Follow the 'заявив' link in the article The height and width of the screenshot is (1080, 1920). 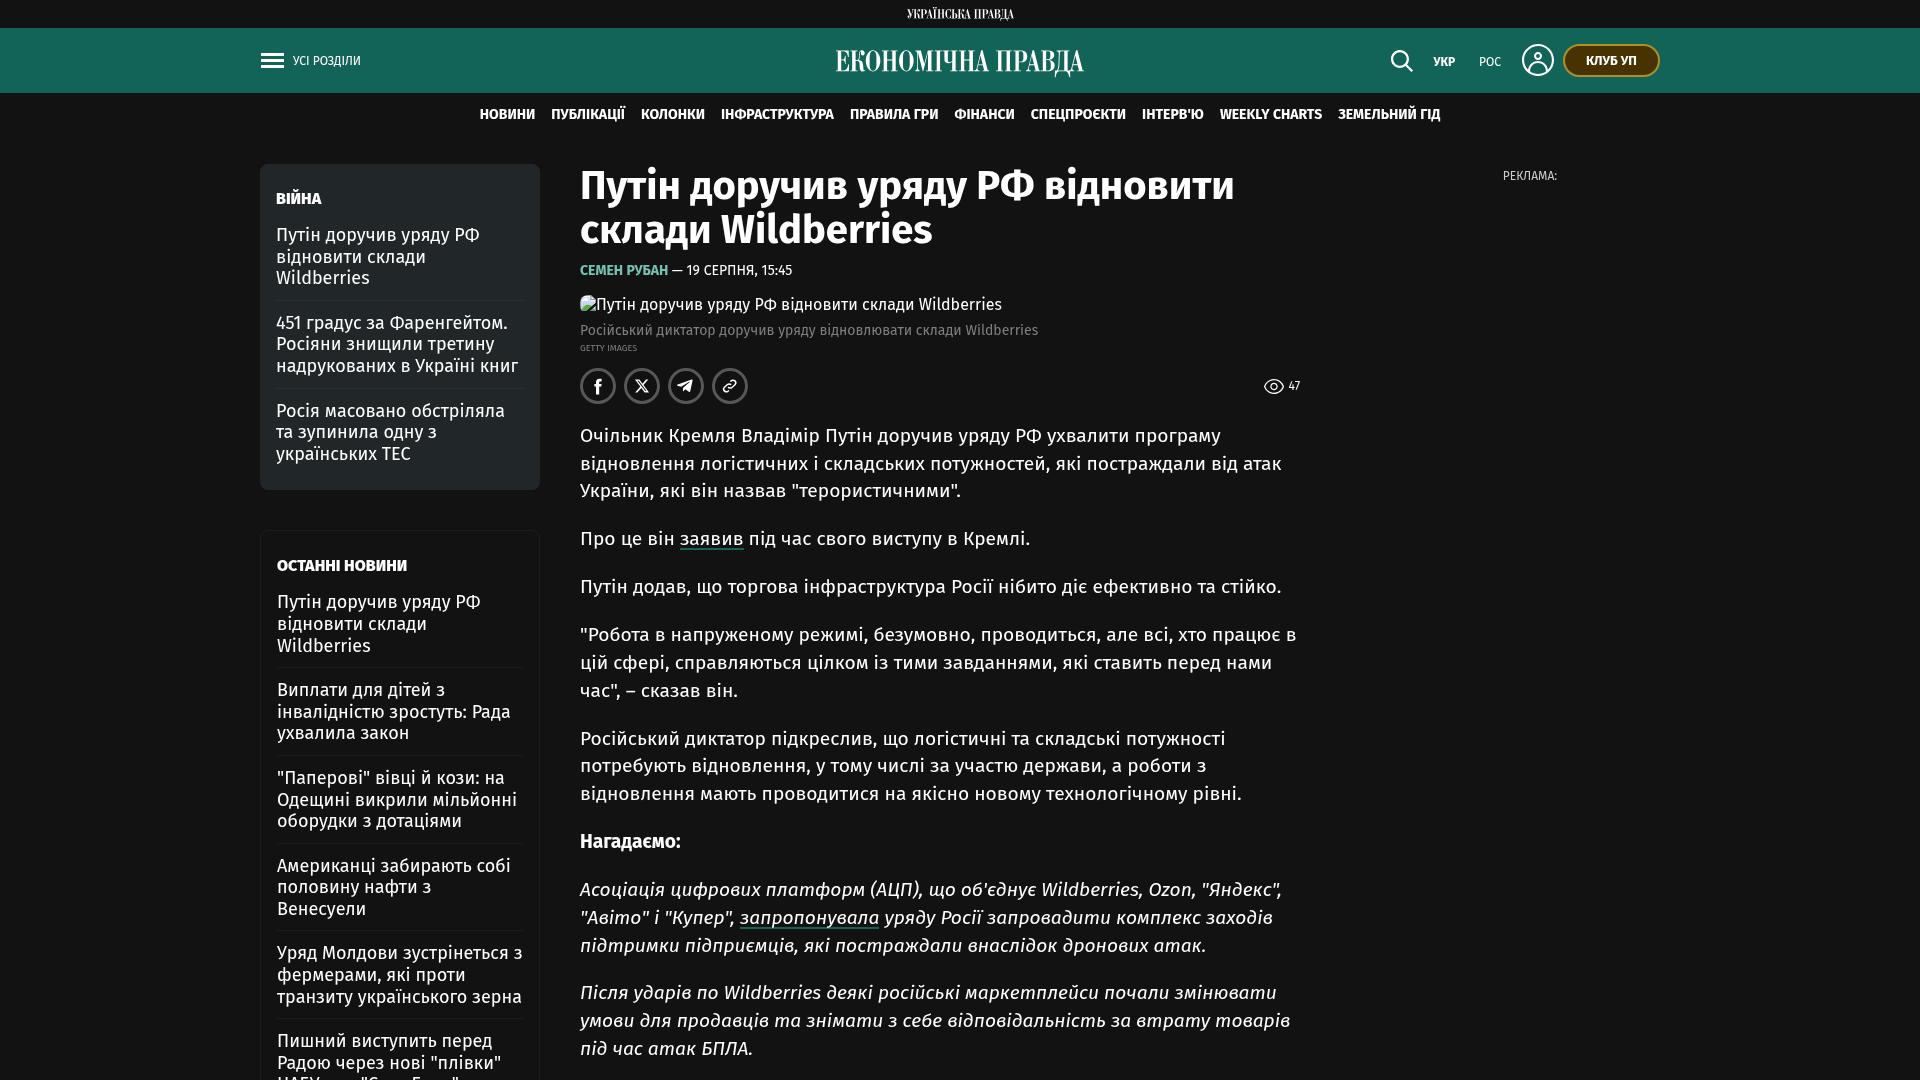pyautogui.click(x=712, y=539)
